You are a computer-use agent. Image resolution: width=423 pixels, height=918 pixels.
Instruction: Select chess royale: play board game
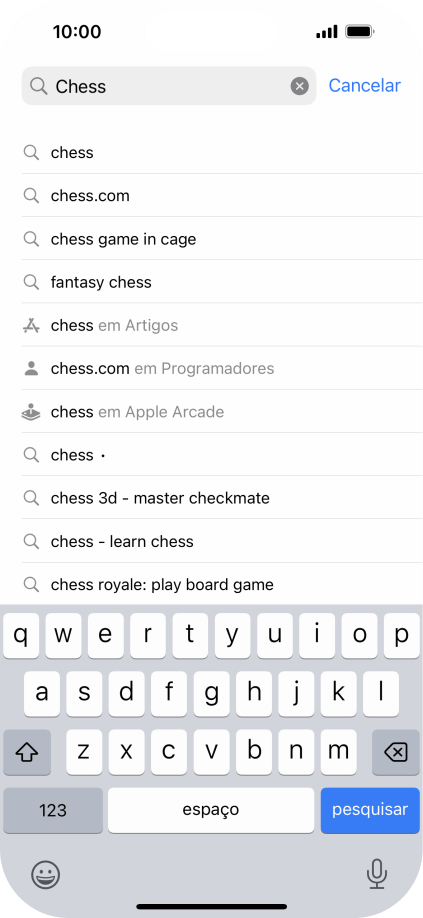pyautogui.click(x=222, y=584)
